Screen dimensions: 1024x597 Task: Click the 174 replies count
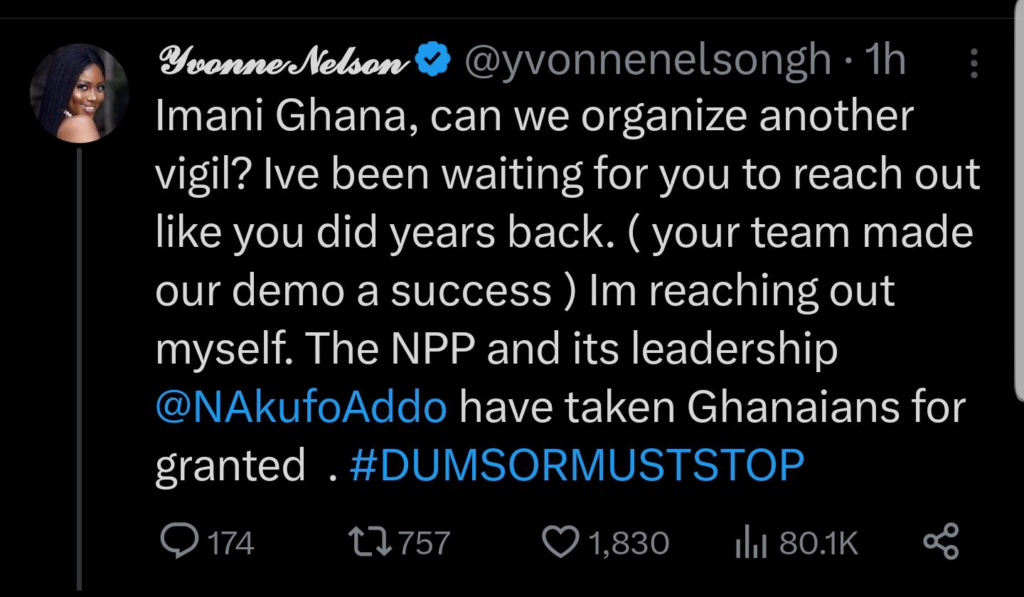pyautogui.click(x=232, y=543)
